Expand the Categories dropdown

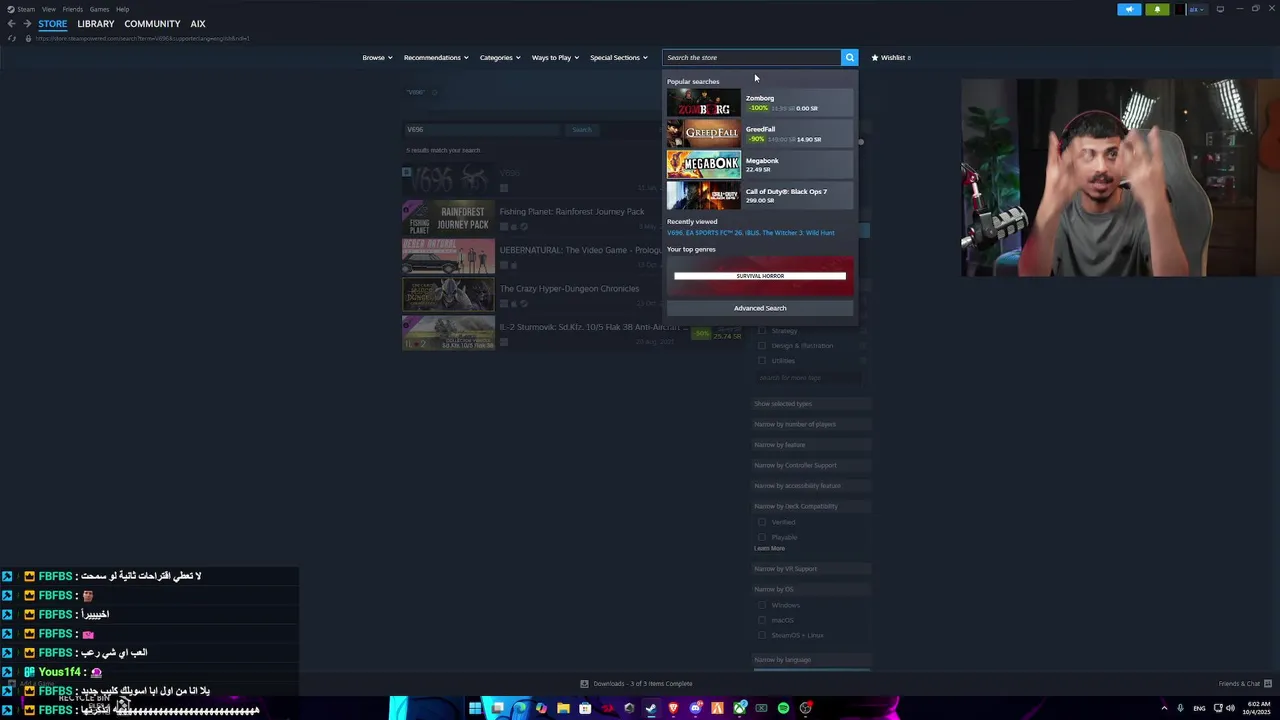(500, 57)
